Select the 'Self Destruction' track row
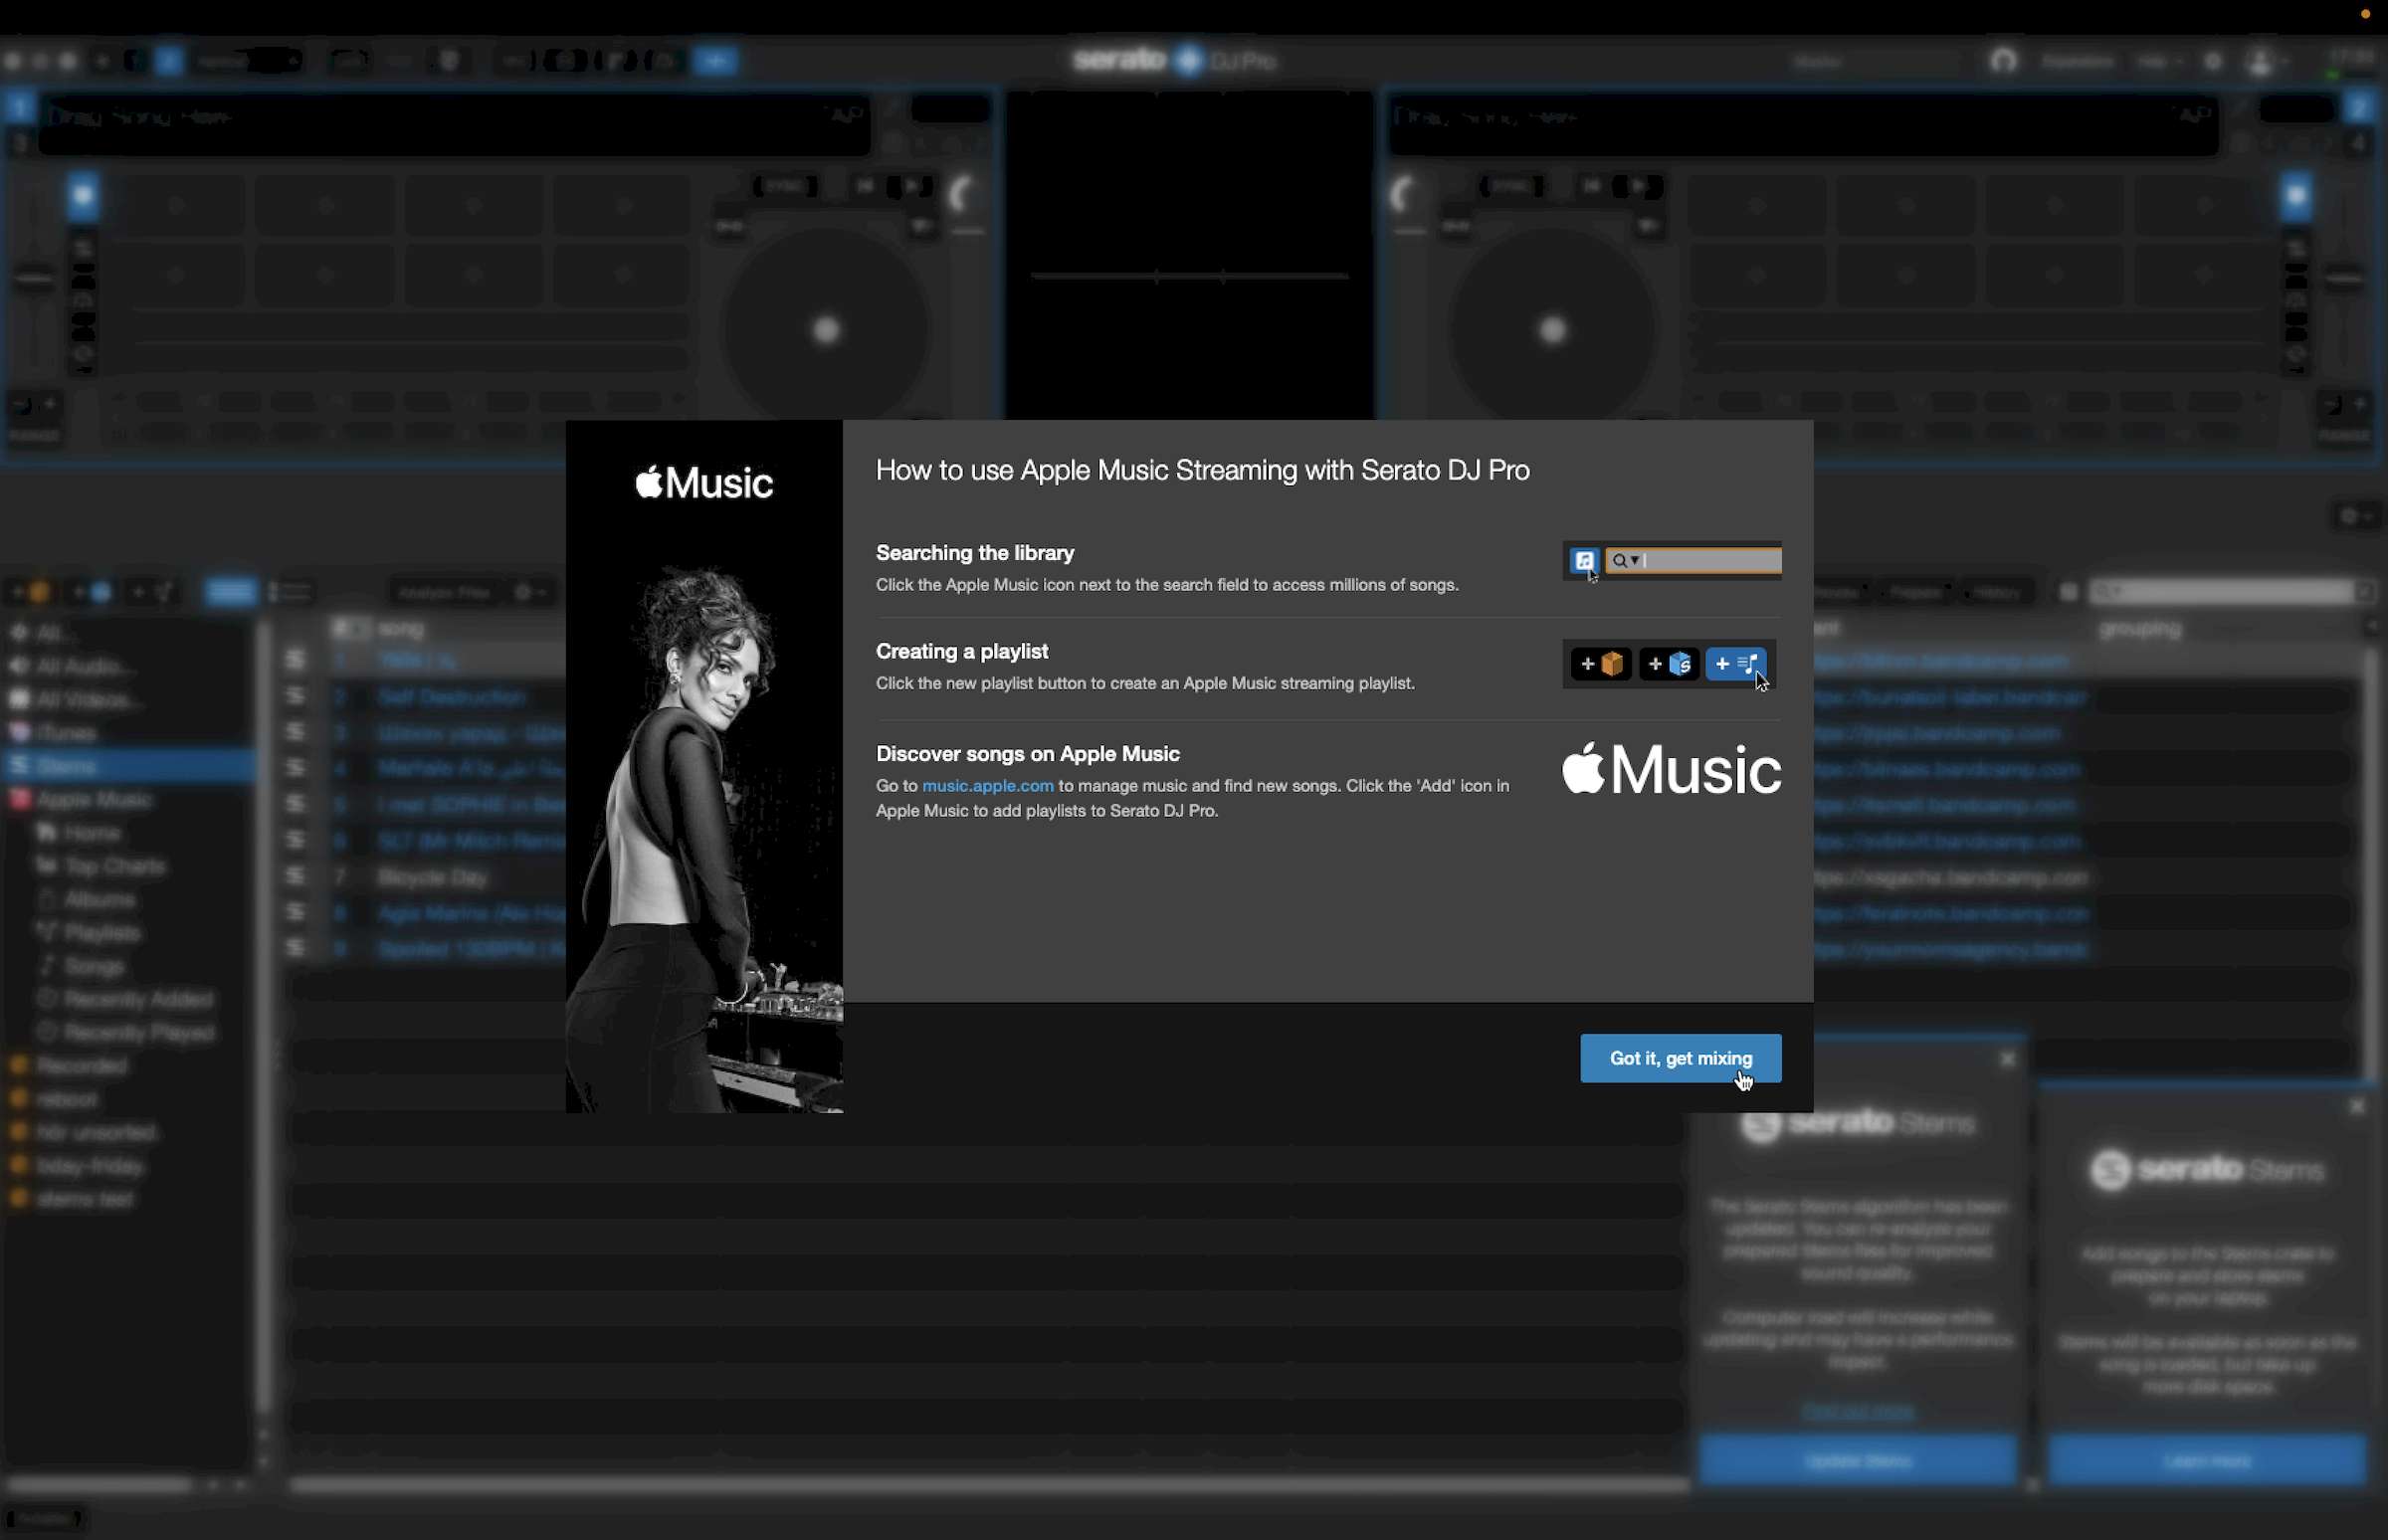The height and width of the screenshot is (1540, 2388). click(450, 696)
